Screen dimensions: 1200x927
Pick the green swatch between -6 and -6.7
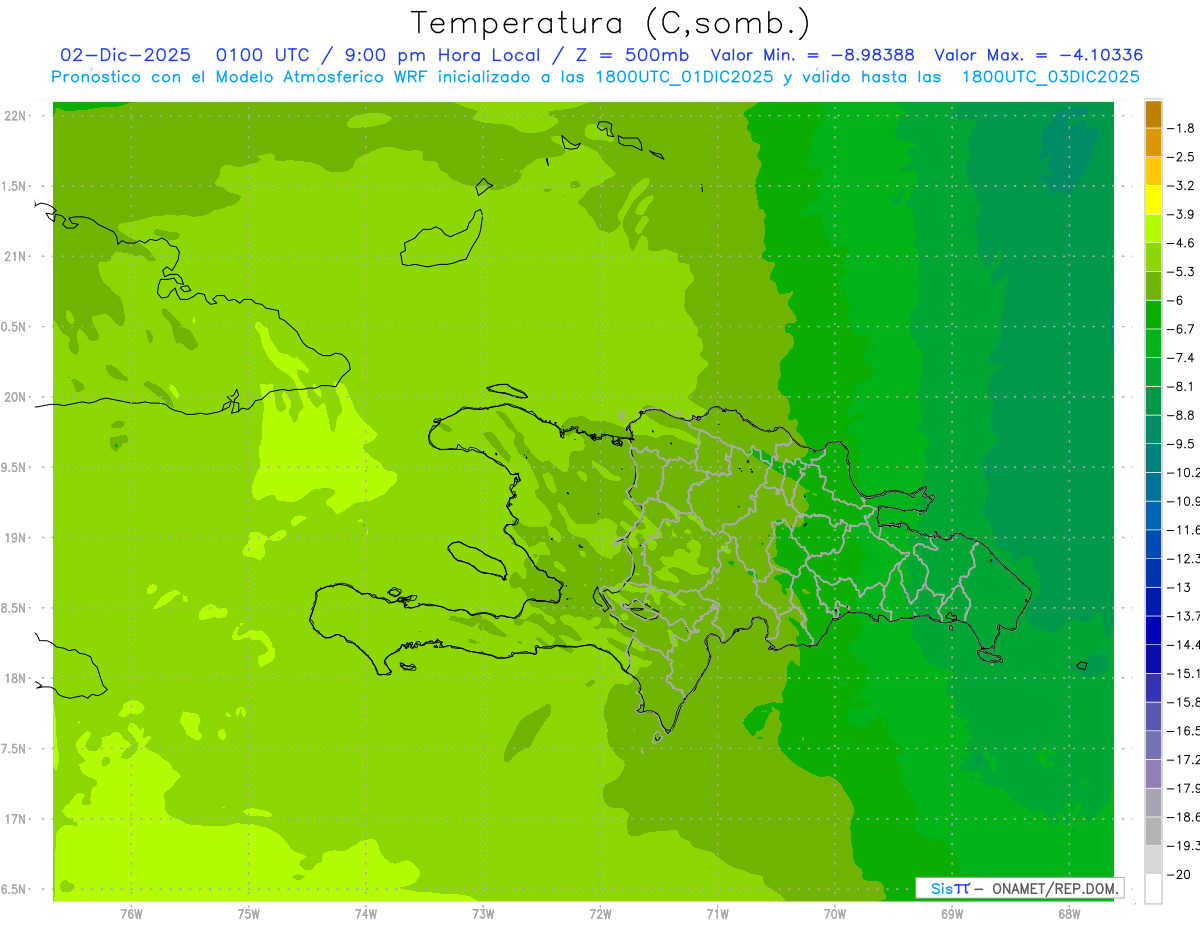pos(1153,315)
